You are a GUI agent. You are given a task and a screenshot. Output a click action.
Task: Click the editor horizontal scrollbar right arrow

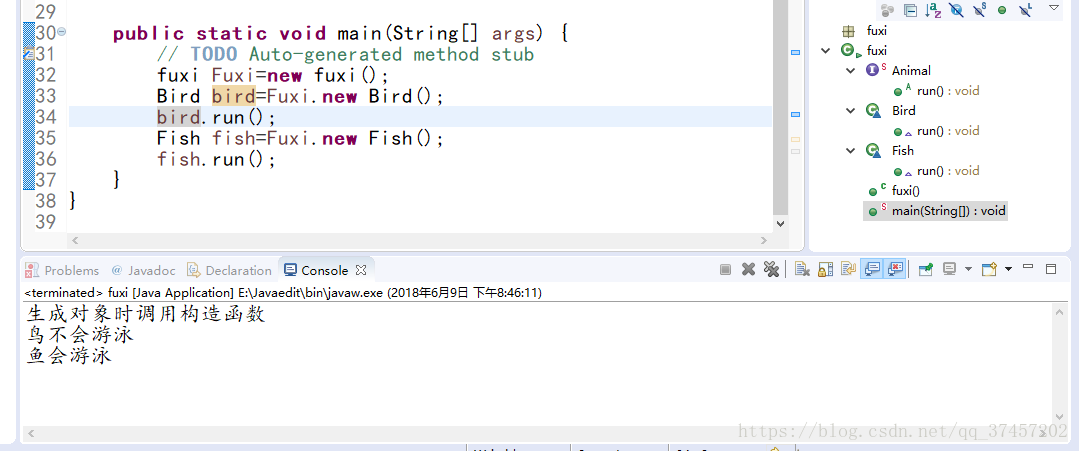click(764, 240)
